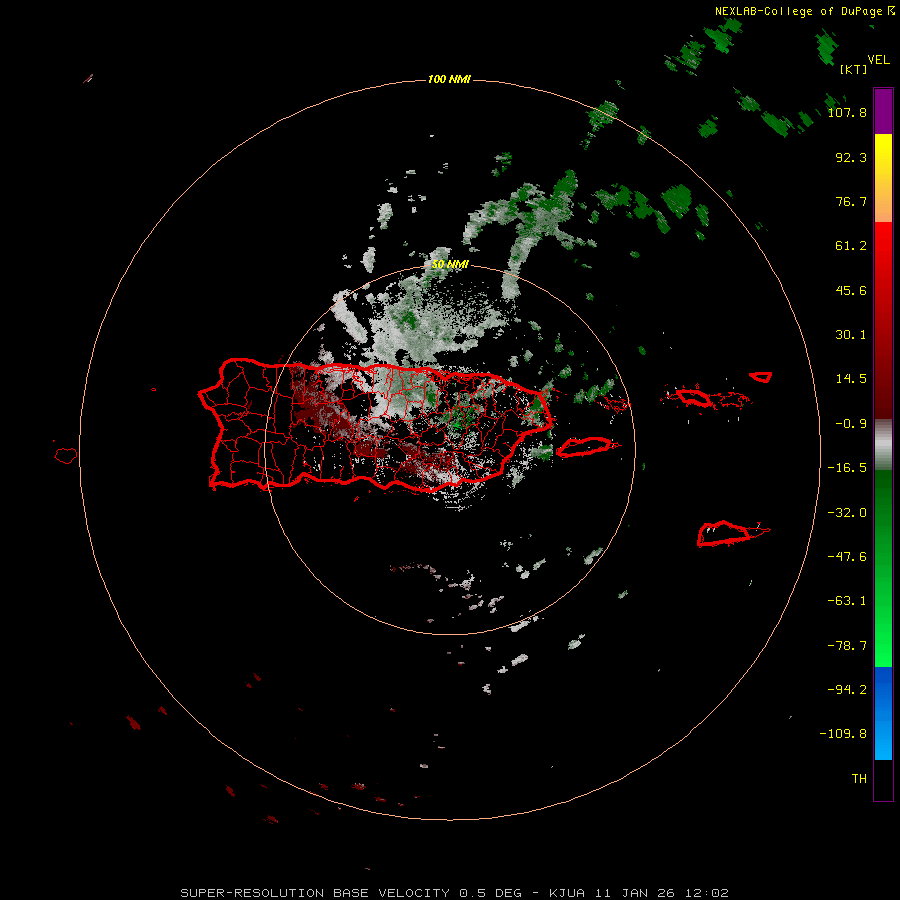
Task: Pick the gray segment near -0.9 on the color bar
Action: [883, 444]
